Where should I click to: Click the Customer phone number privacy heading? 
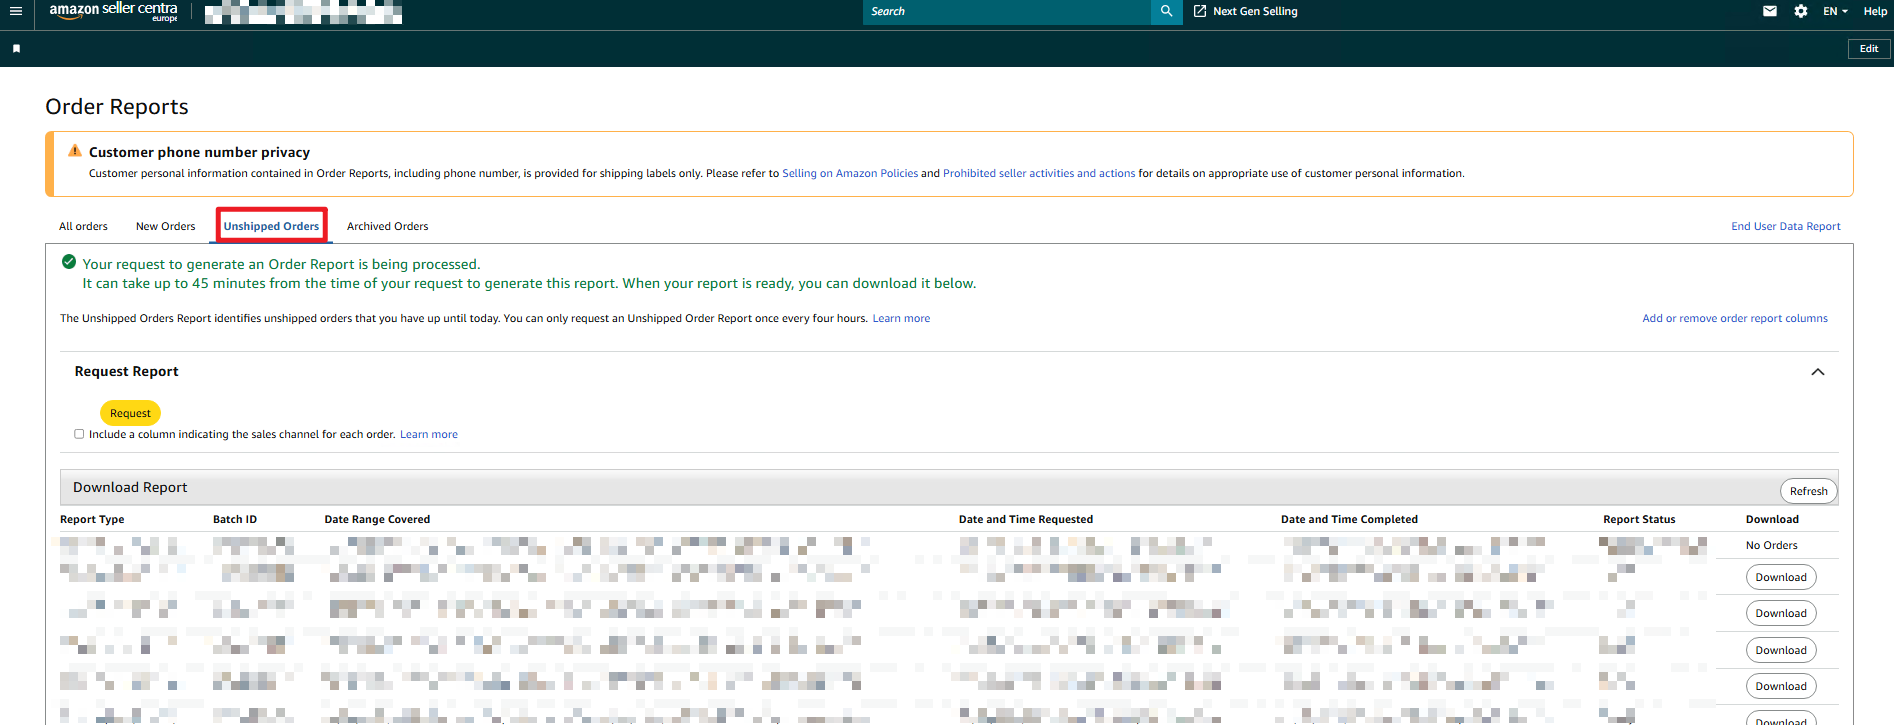click(x=199, y=152)
